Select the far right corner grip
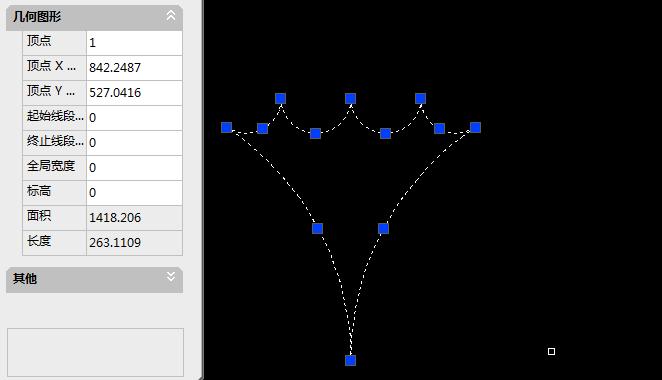The image size is (662, 380). tap(475, 127)
